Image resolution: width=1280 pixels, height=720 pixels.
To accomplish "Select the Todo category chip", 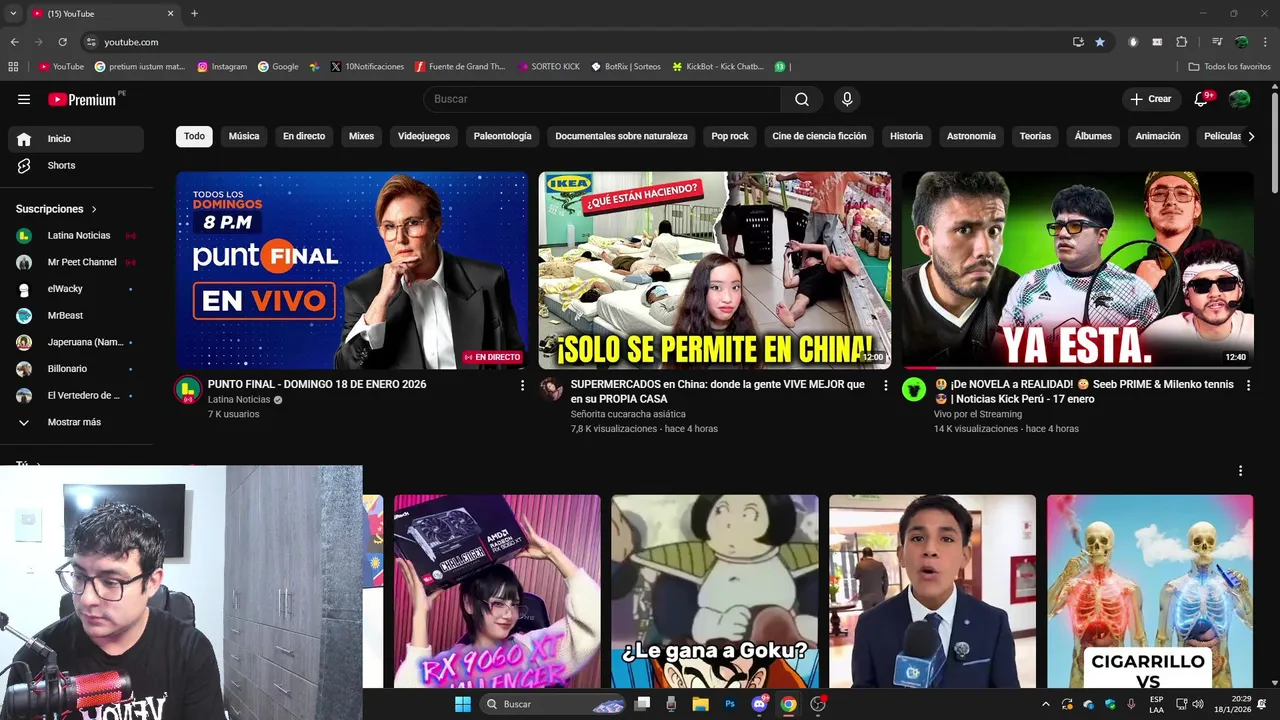I will coord(194,136).
